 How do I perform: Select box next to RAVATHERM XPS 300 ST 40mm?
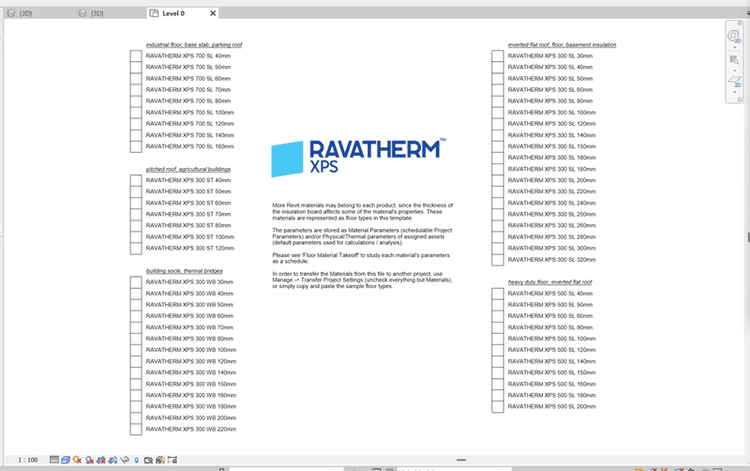pyautogui.click(x=136, y=181)
